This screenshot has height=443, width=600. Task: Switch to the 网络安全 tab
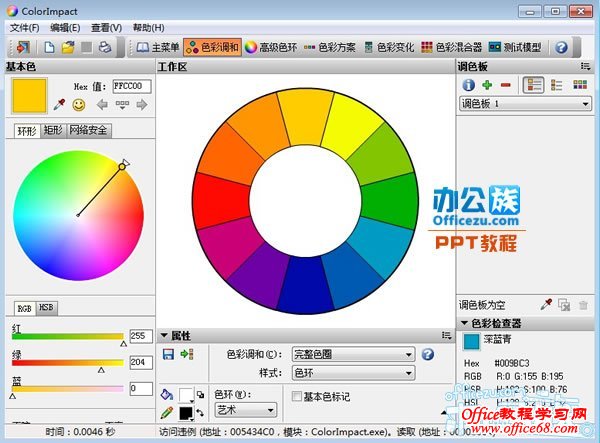[x=89, y=130]
